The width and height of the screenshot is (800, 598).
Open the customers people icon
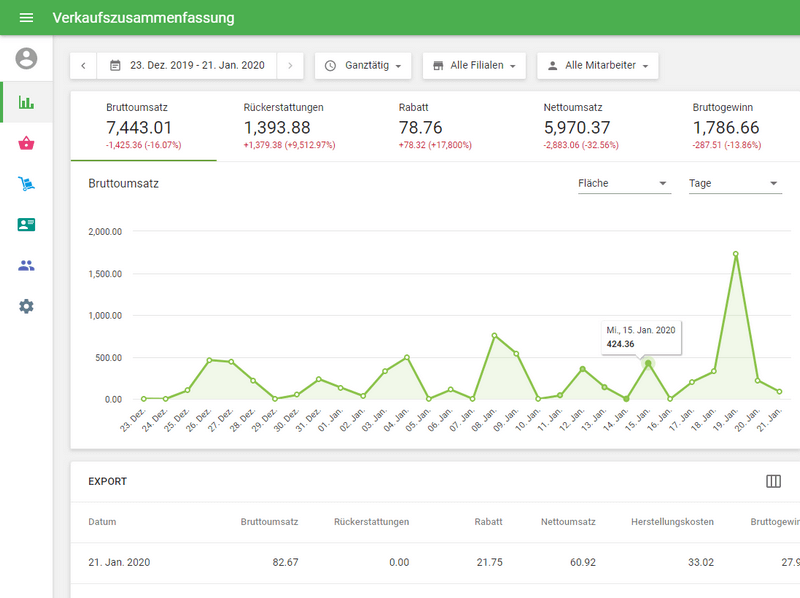point(26,266)
